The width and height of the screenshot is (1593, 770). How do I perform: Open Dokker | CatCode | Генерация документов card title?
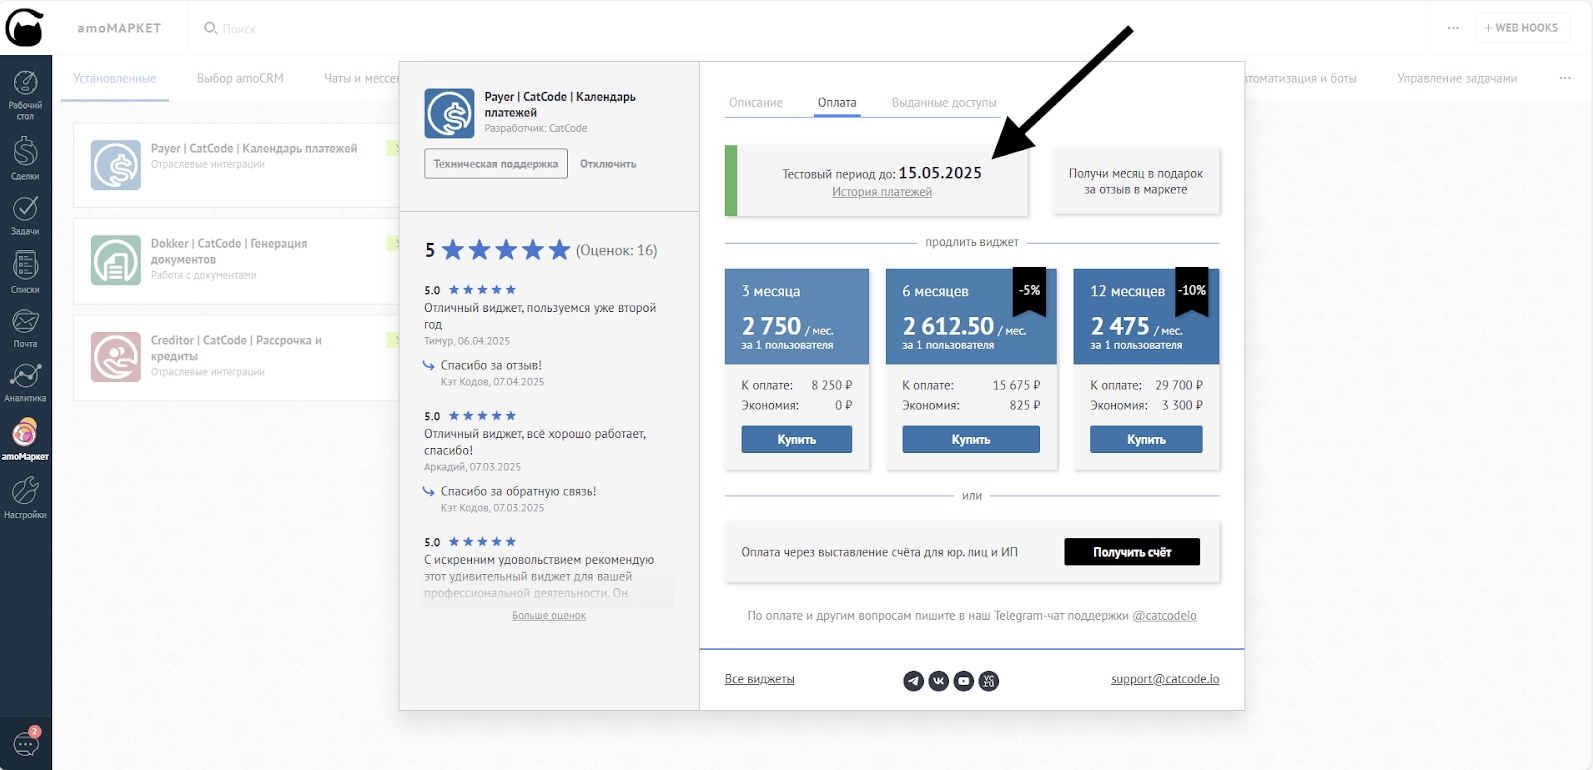coord(229,251)
